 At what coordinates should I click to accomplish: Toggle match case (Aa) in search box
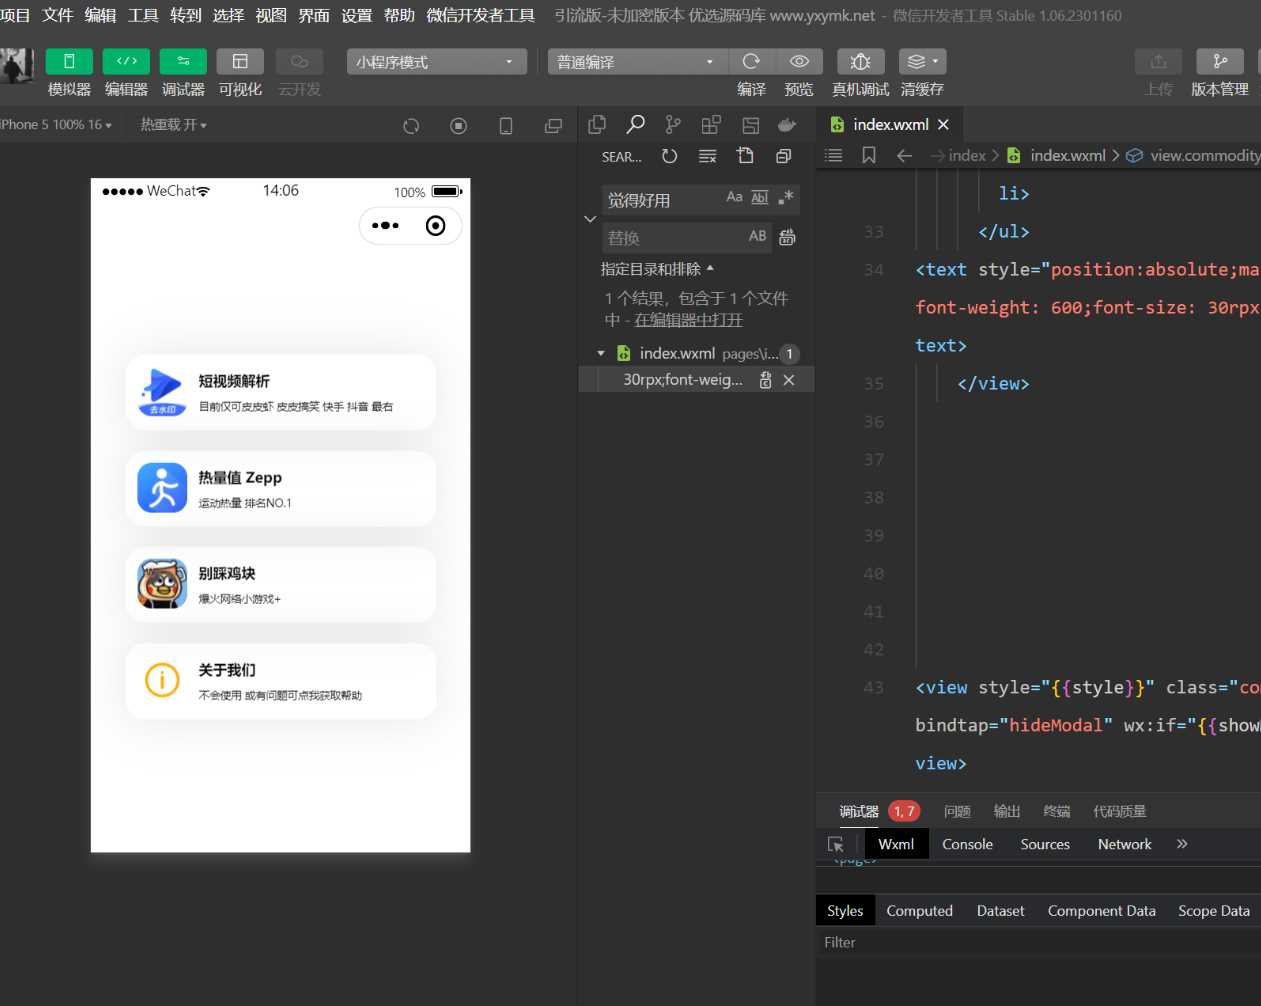(734, 198)
